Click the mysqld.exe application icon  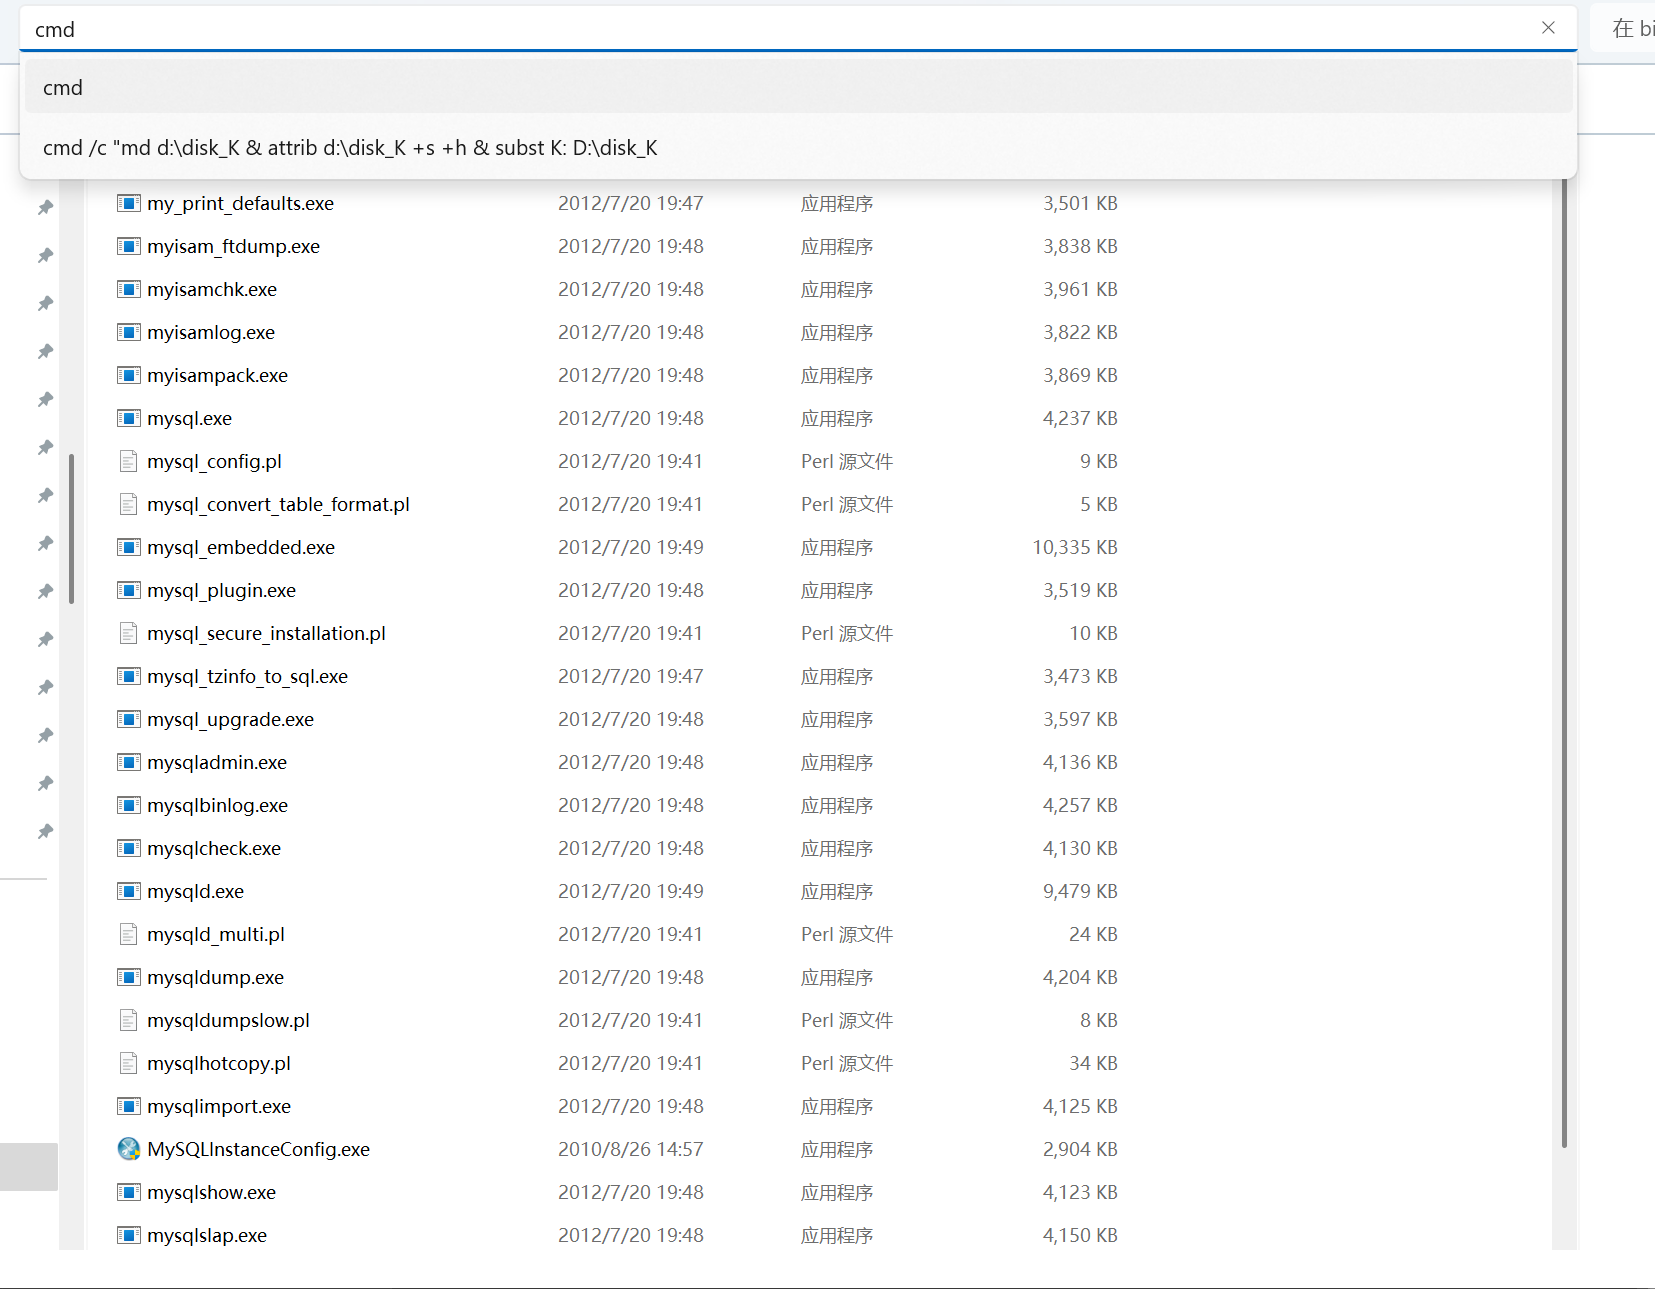[x=128, y=891]
